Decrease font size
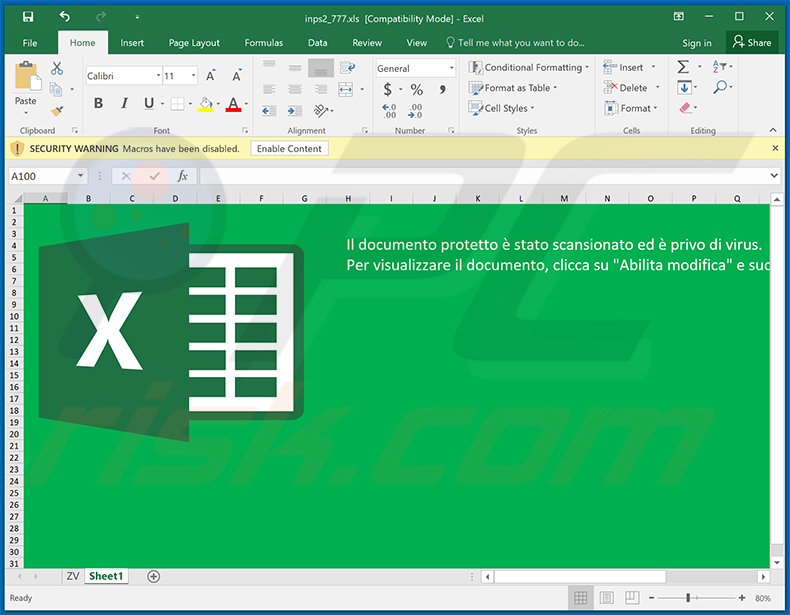 pos(236,76)
